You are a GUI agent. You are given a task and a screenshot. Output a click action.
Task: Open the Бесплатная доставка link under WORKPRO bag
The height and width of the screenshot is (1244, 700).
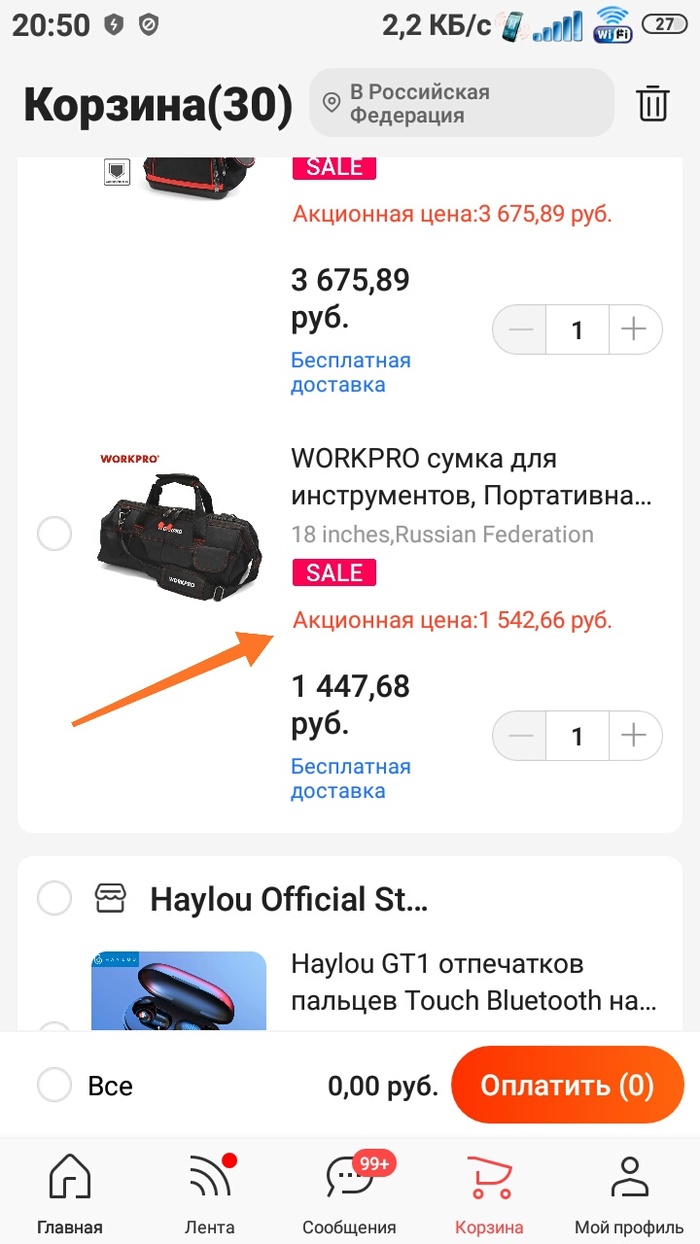click(x=350, y=778)
